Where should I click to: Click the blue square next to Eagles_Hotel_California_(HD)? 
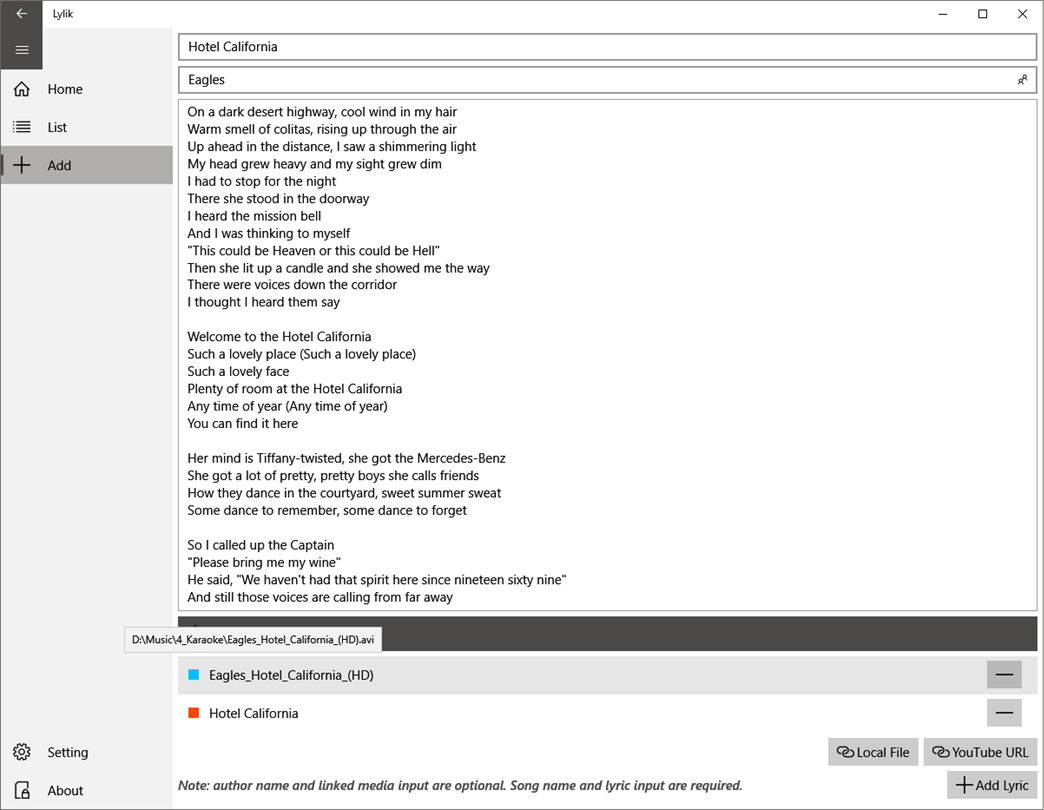pyautogui.click(x=194, y=675)
